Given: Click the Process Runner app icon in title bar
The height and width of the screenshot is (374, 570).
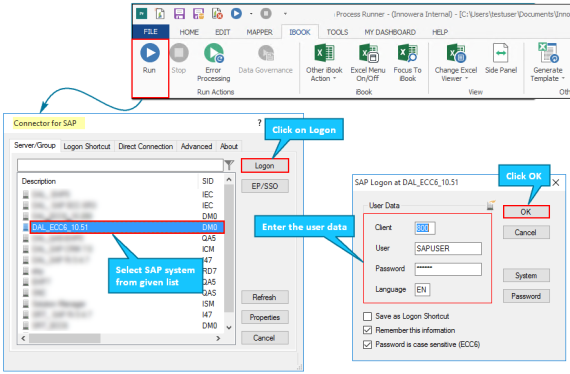Looking at the screenshot, I should 141,14.
